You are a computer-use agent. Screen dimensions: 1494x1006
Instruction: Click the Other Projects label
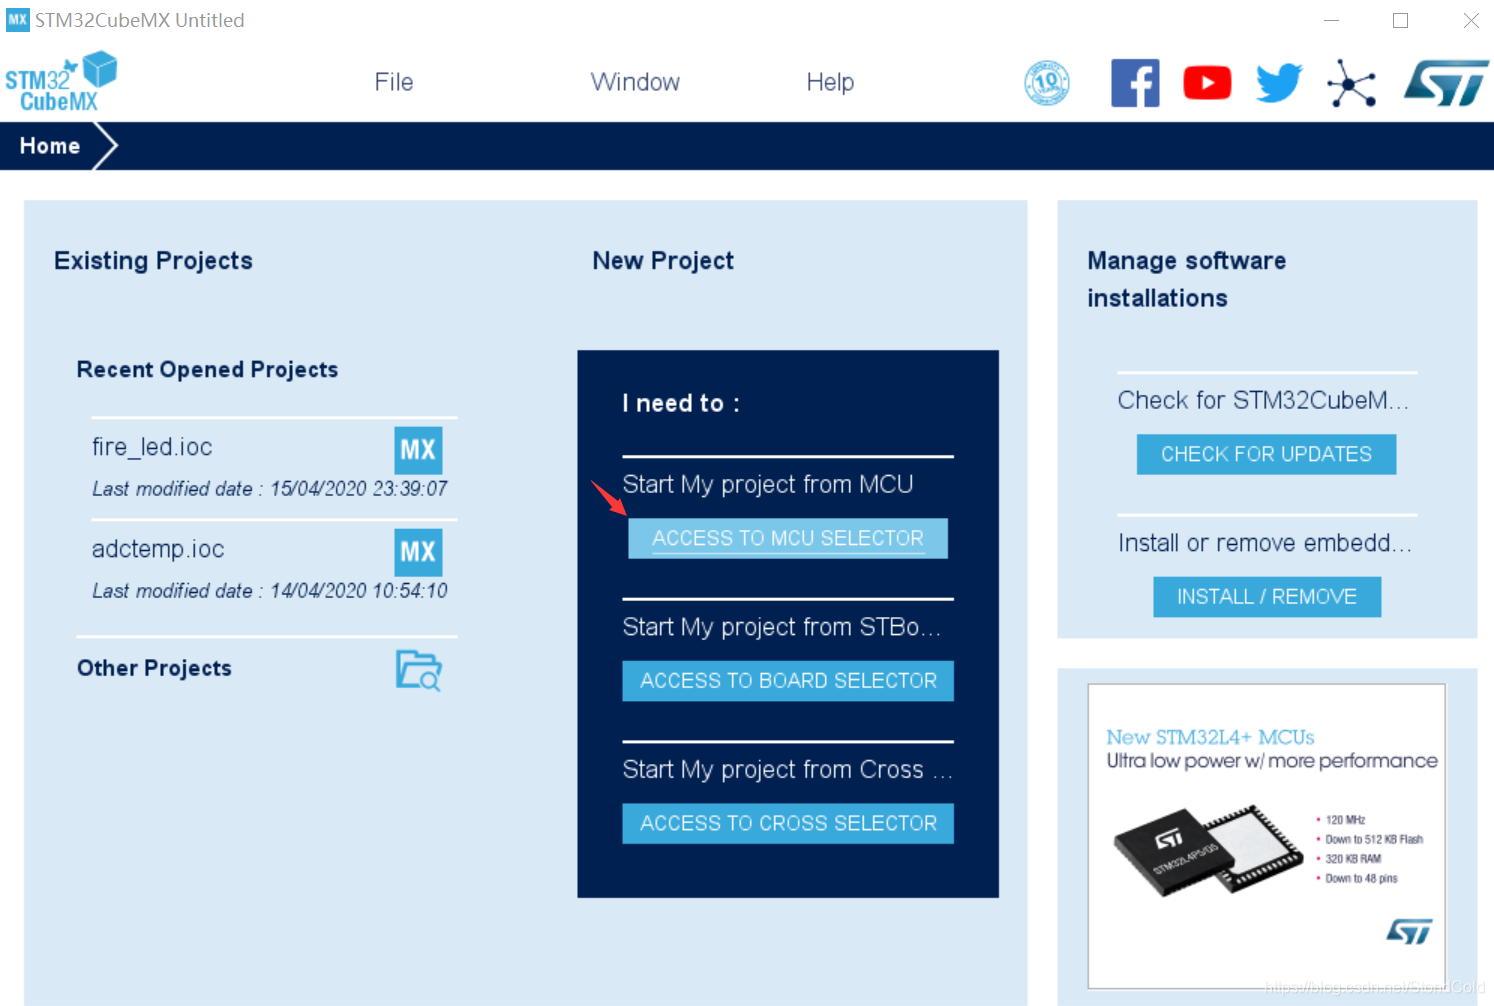pos(154,668)
